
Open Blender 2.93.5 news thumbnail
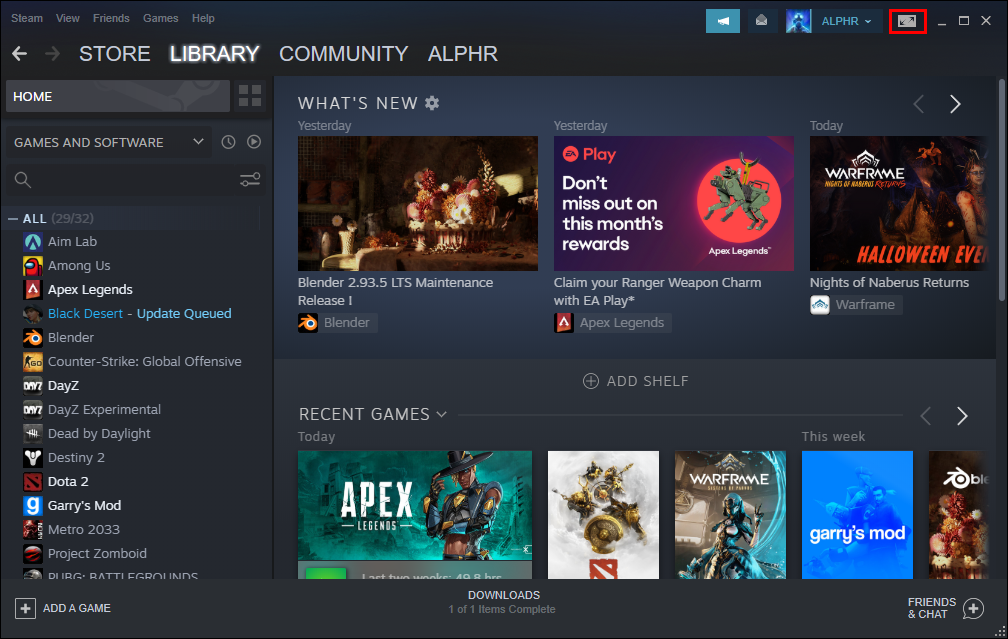click(418, 203)
